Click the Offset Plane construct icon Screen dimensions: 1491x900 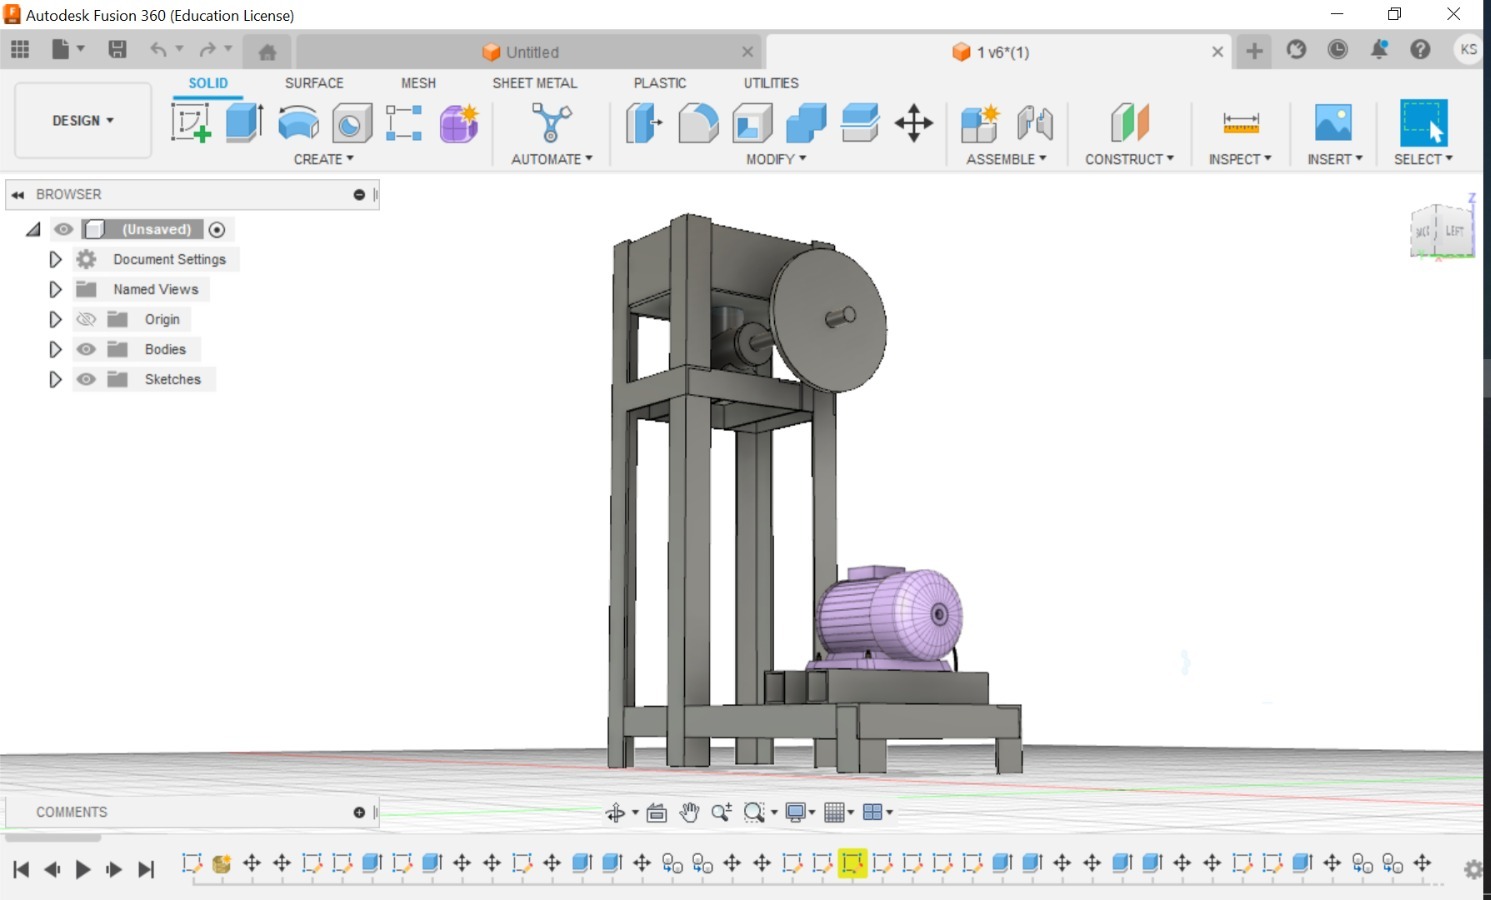tap(1129, 123)
